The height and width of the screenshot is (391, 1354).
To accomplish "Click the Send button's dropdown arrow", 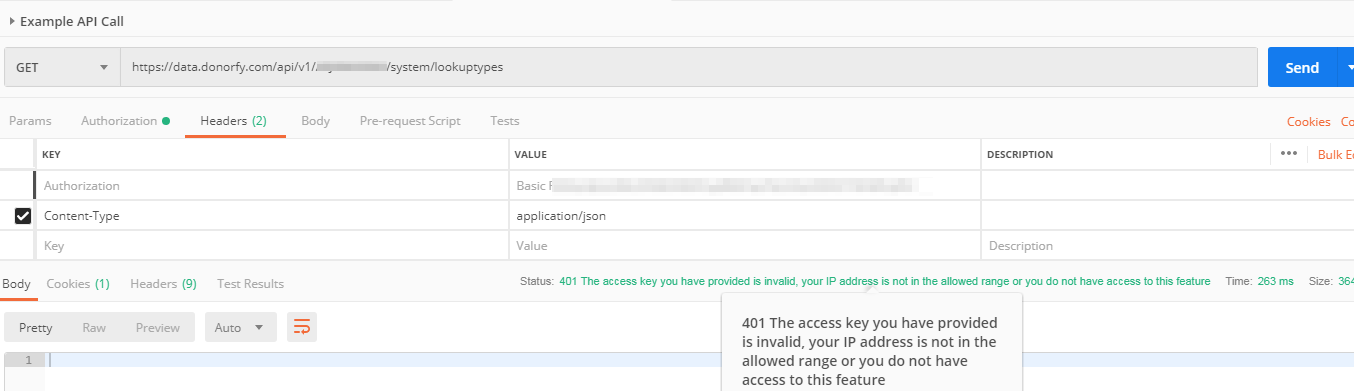I will coord(1346,67).
